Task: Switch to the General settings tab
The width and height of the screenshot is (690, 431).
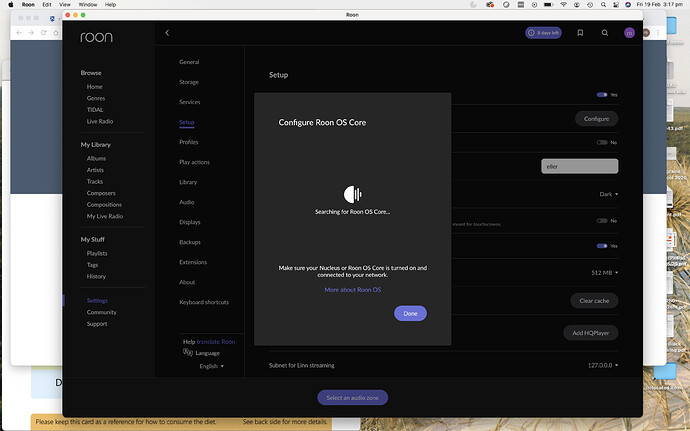Action: pos(189,62)
